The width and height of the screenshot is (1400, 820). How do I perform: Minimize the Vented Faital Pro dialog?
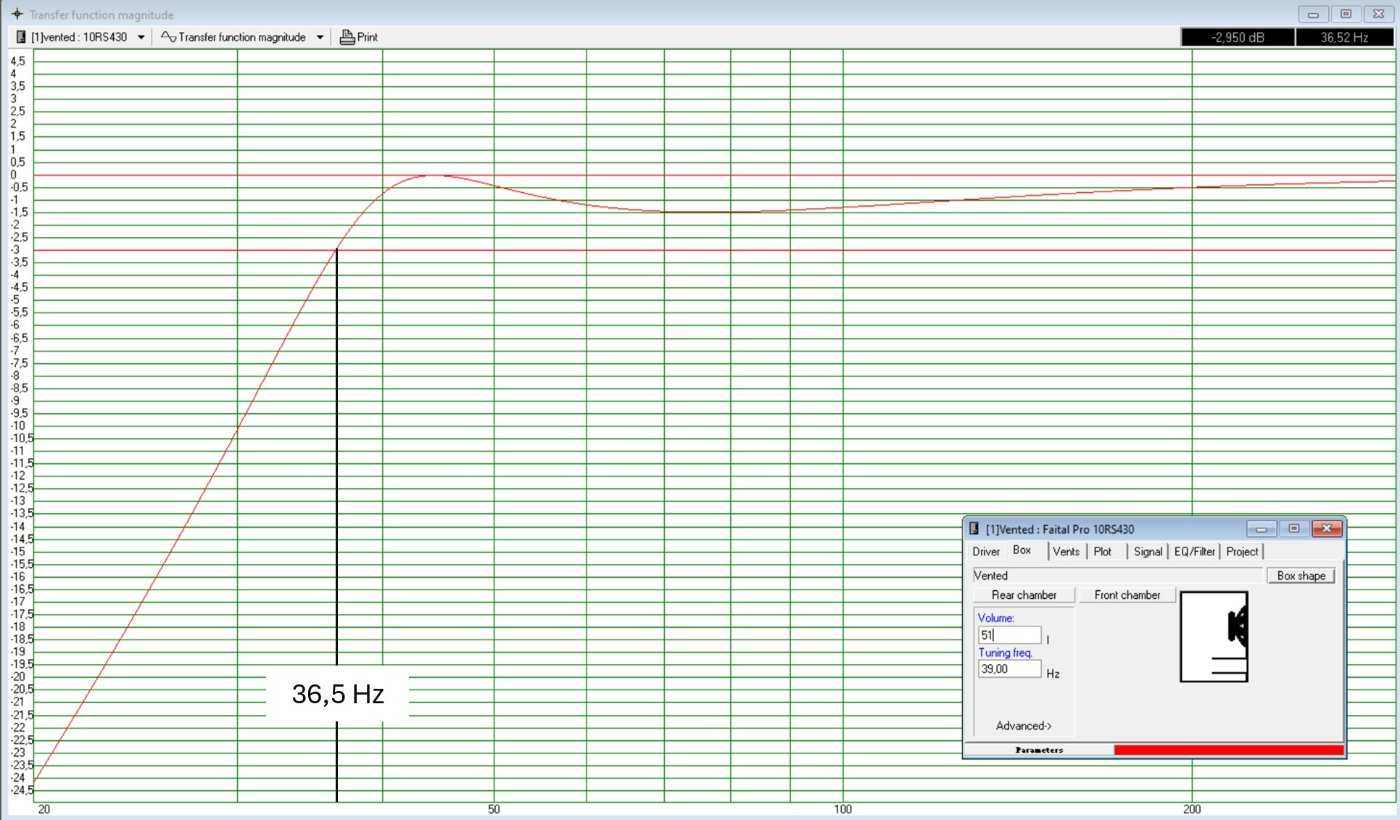point(1260,528)
